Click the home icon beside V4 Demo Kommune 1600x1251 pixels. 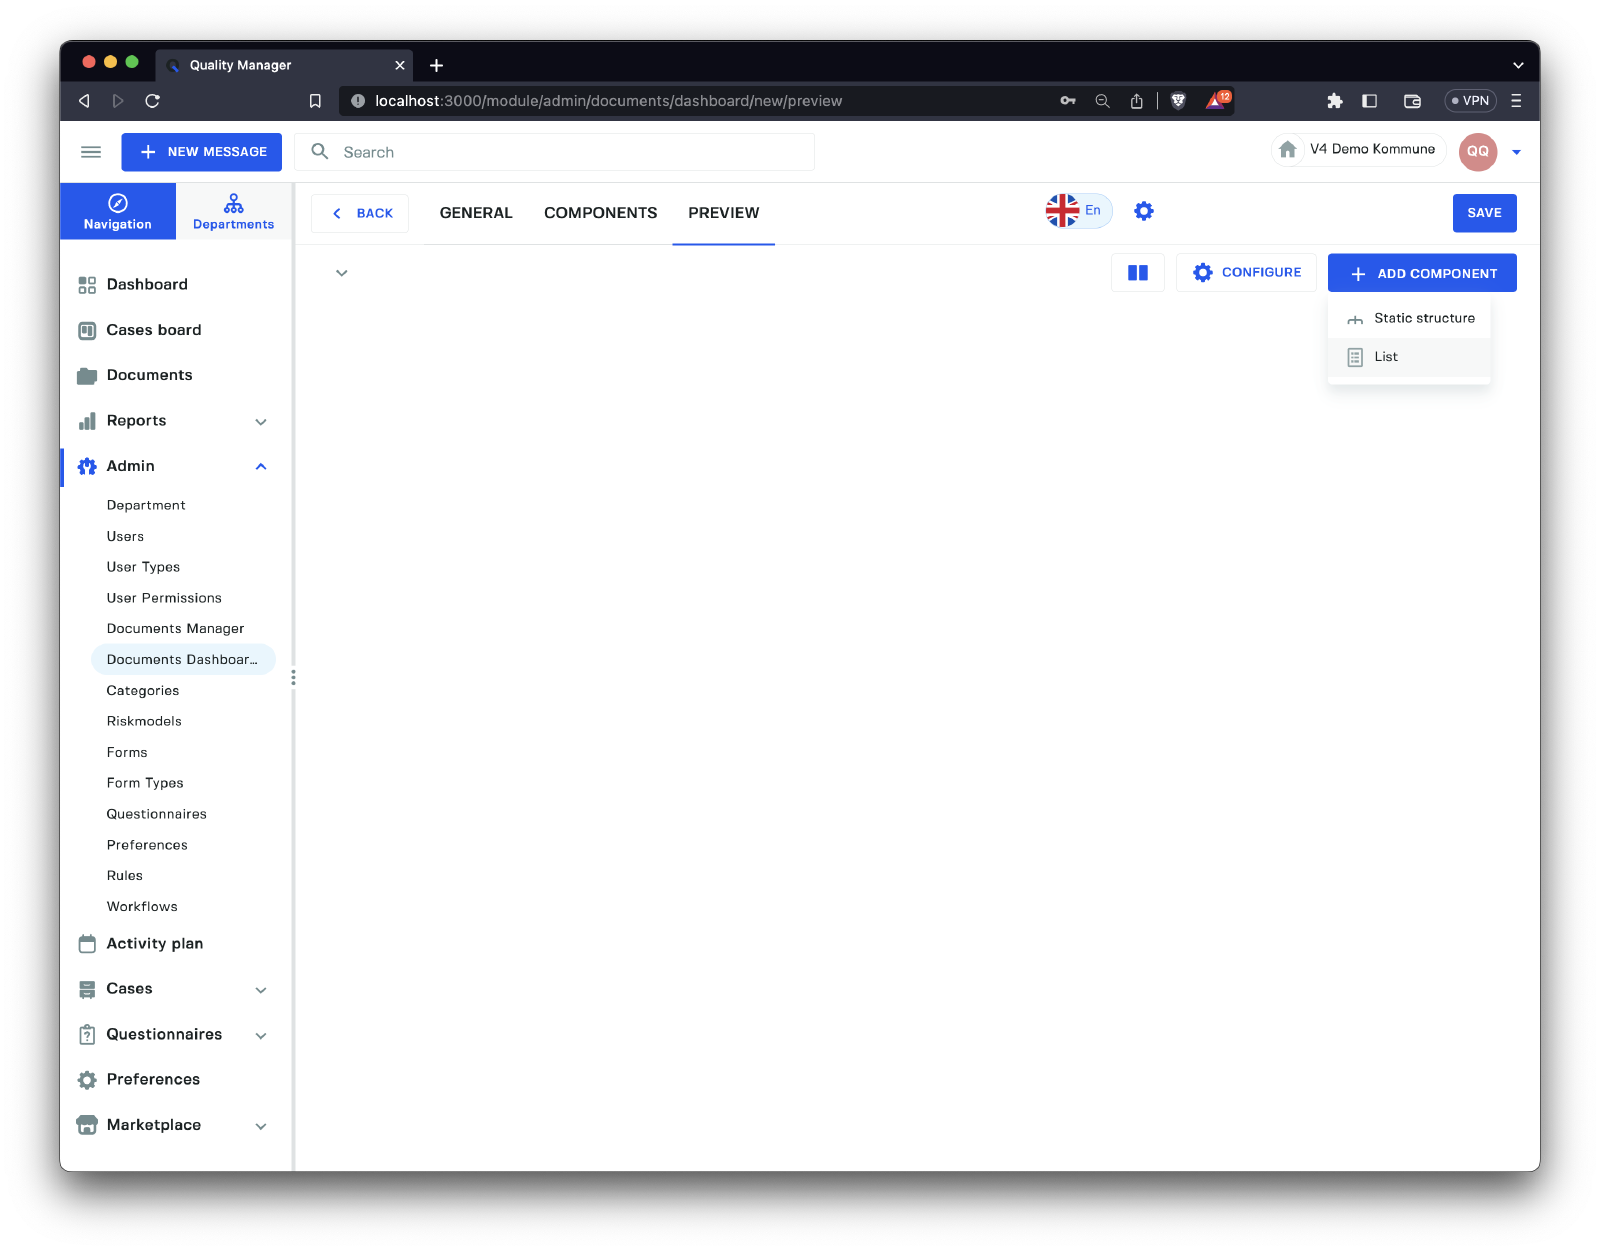click(x=1288, y=150)
